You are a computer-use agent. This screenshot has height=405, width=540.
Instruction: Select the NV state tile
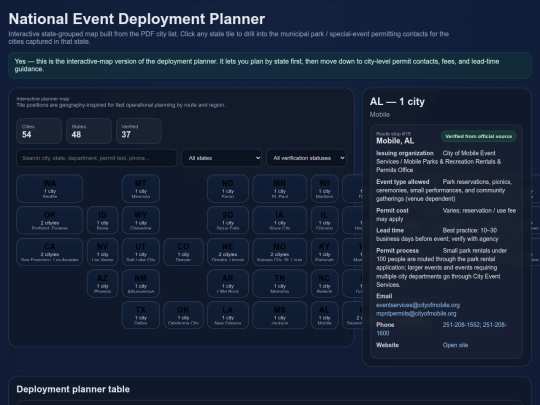coord(102,252)
